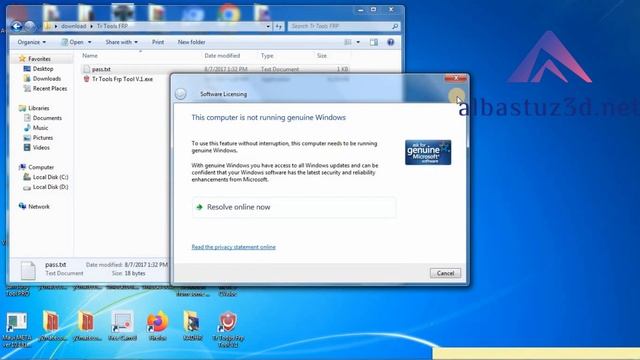Screen dimensions: 640x360
Task: Open the Organize menu in Explorer
Action: click(x=31, y=42)
